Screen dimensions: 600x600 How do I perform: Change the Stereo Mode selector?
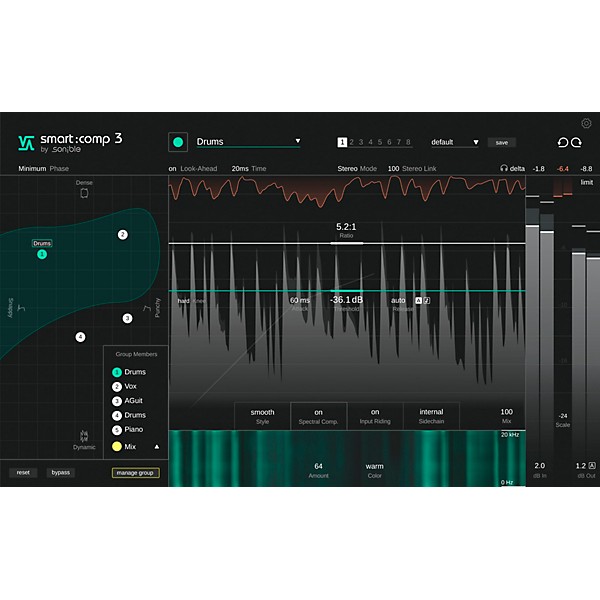pos(357,169)
